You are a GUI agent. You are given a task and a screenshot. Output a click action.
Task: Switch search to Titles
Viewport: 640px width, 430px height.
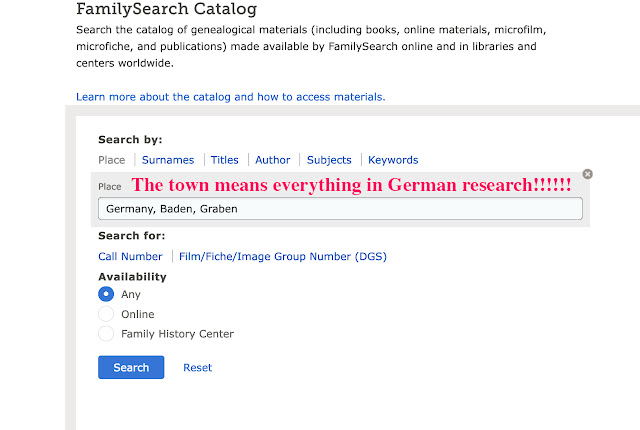(224, 160)
